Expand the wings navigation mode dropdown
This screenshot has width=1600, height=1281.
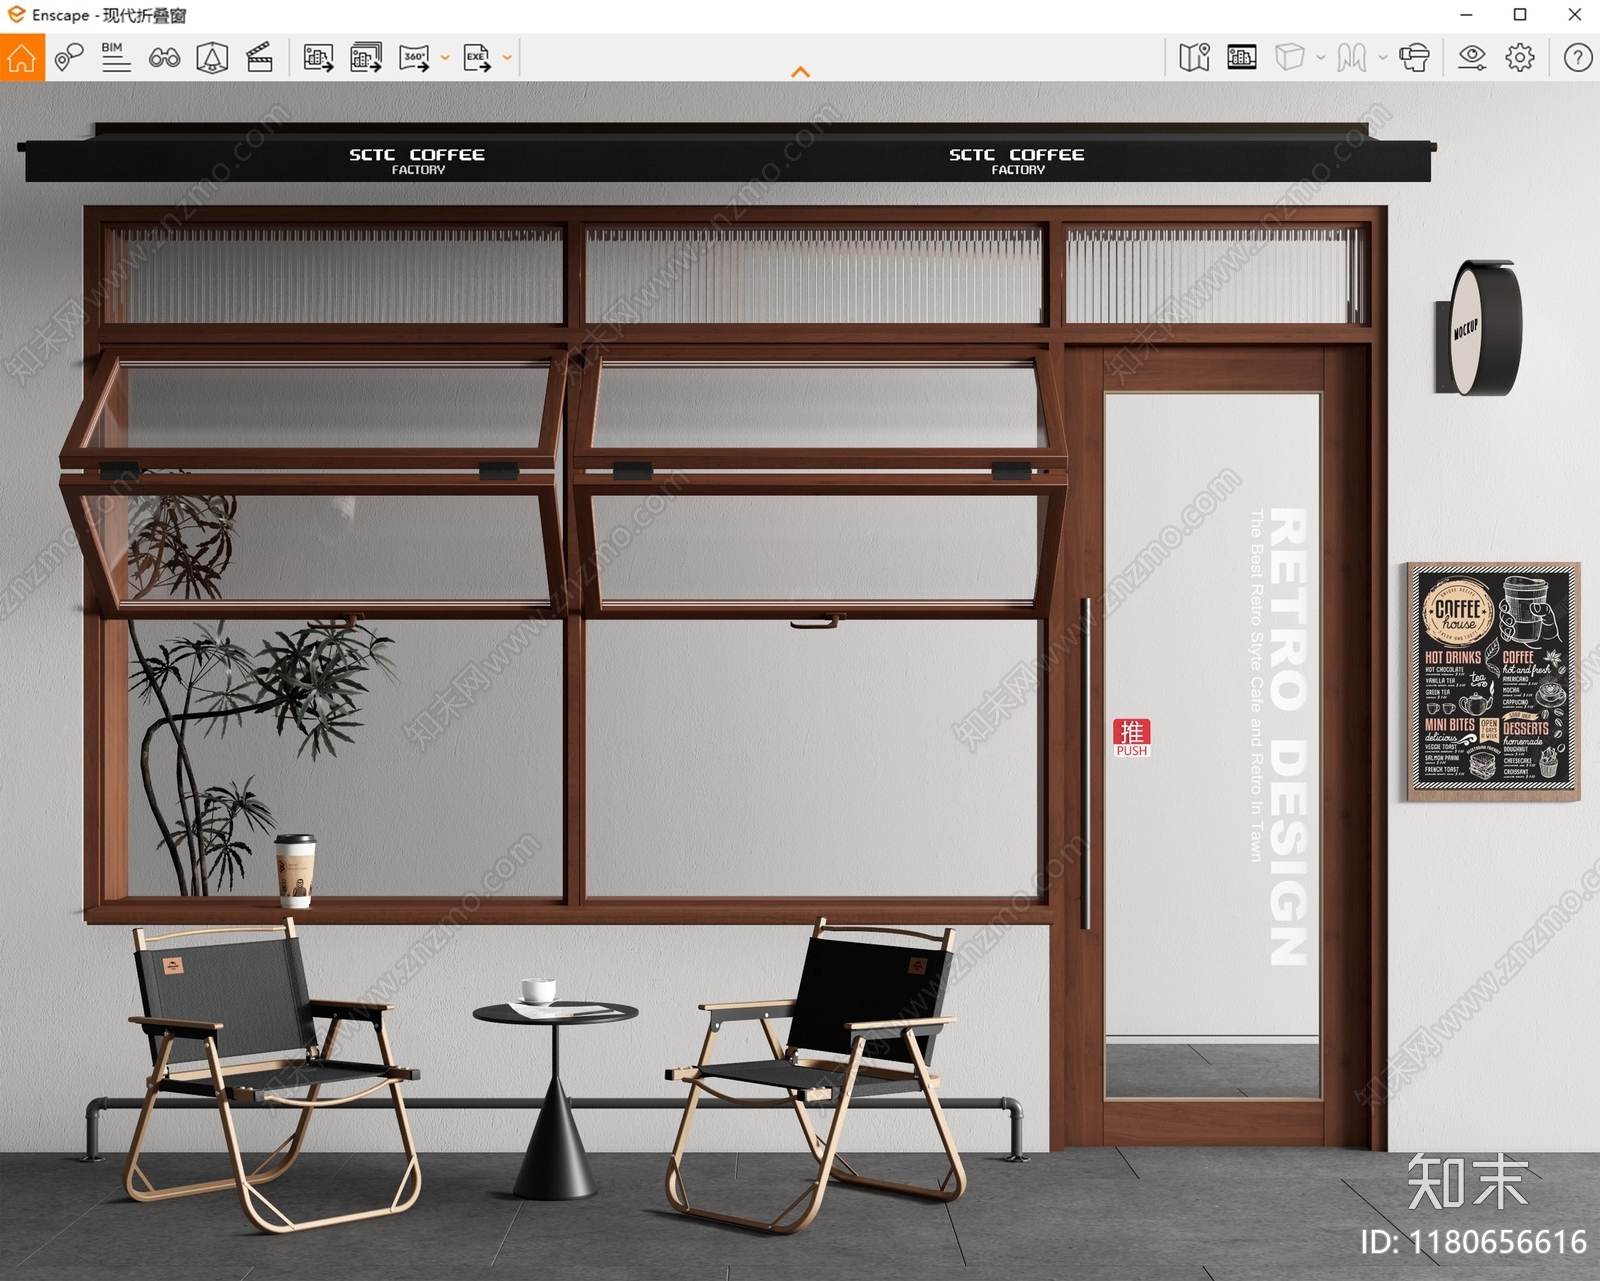1383,58
